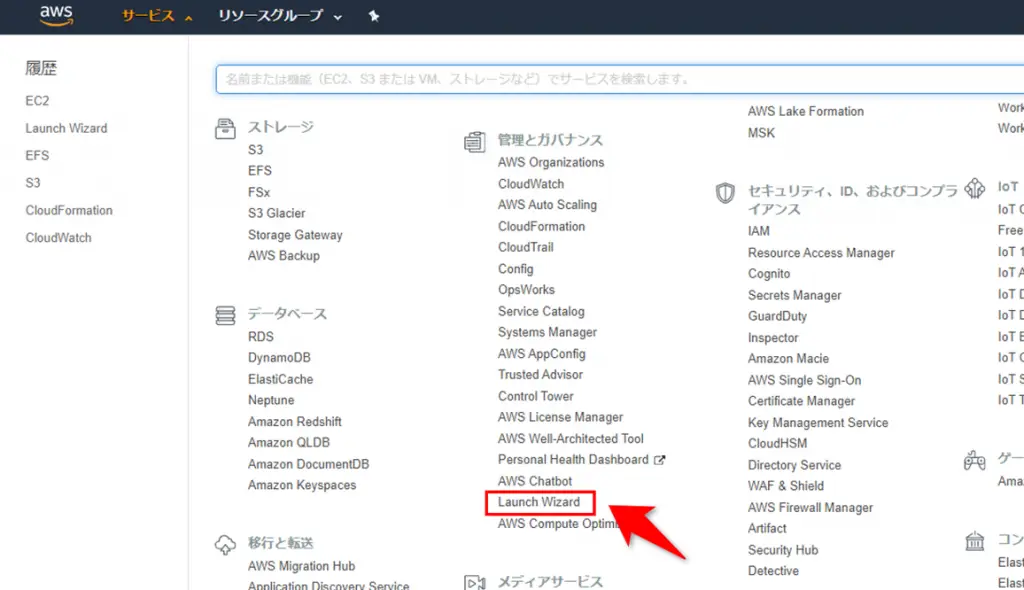
Task: Click the Database category icon
Action: [x=225, y=316]
